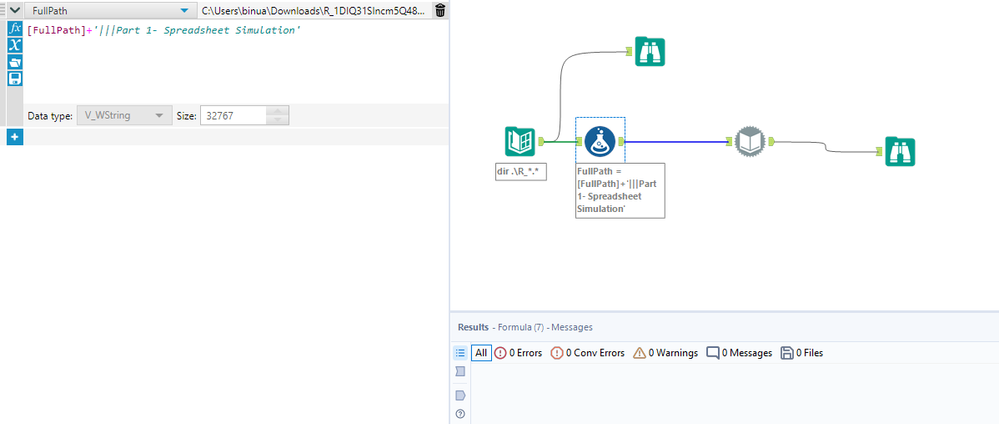Select the Formula tool flask icon
Viewport: 999px width, 424px height.
[600, 142]
